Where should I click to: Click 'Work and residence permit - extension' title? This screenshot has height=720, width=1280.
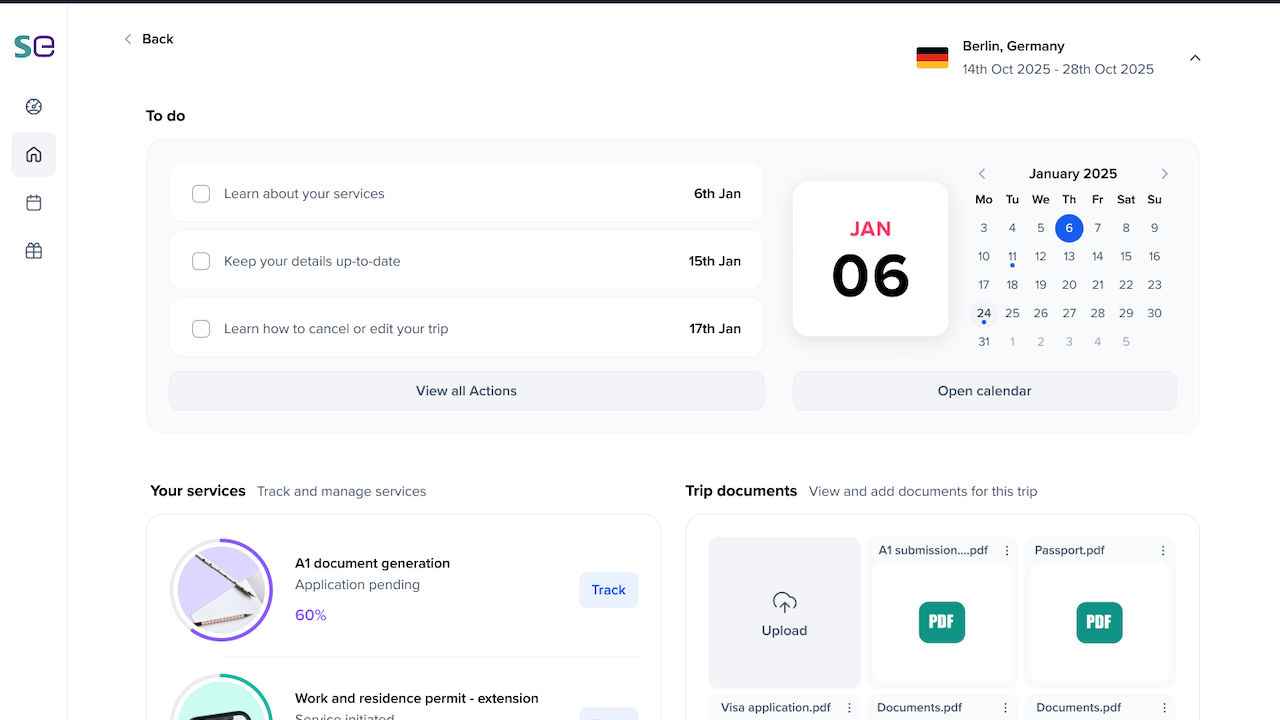[x=417, y=698]
